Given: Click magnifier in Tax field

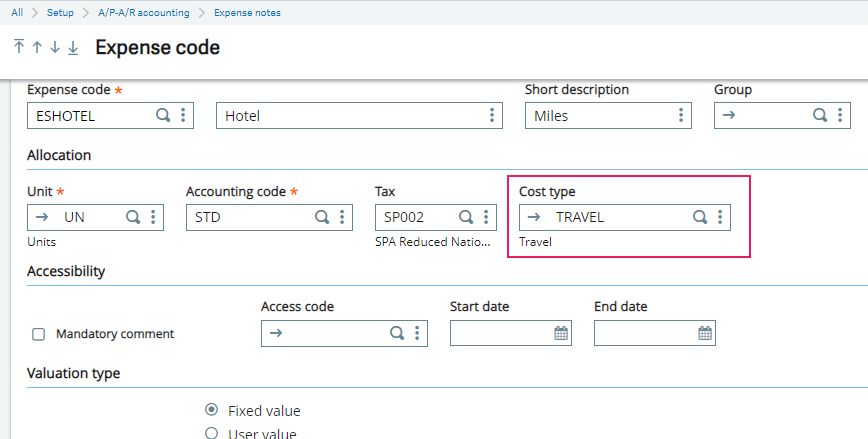Looking at the screenshot, I should pos(466,217).
